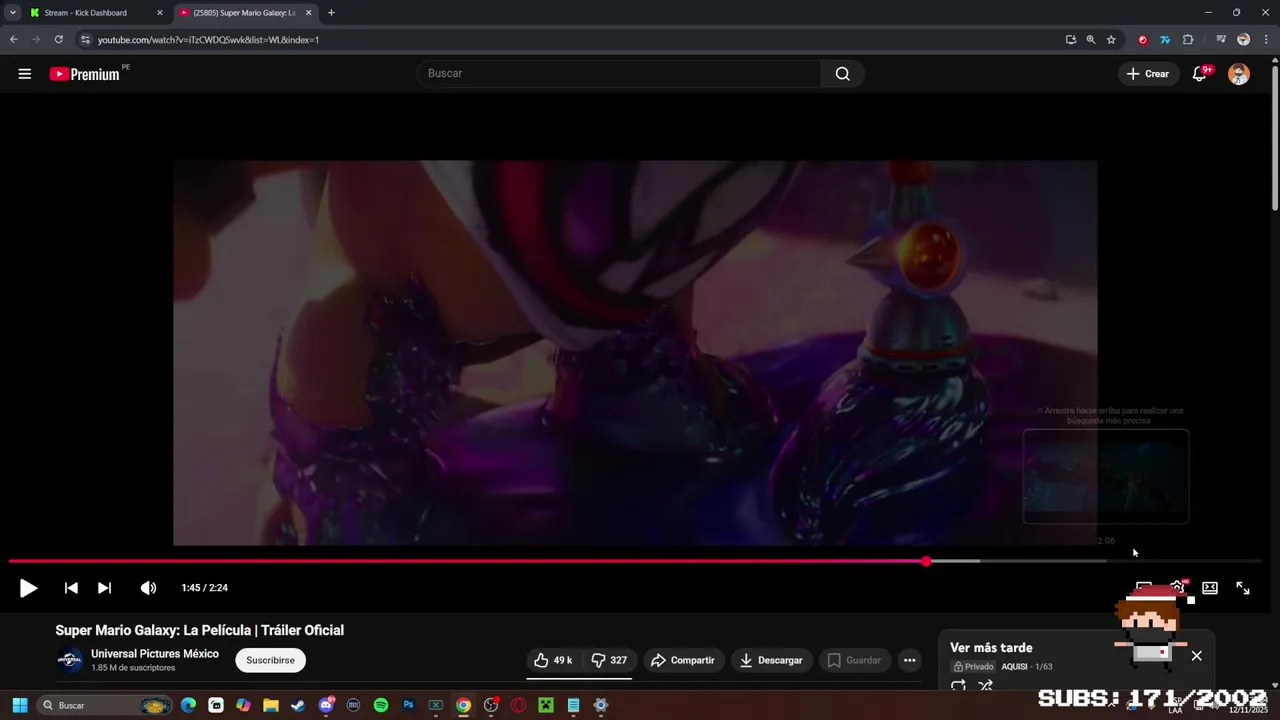Open Discord from the taskbar

tap(326, 705)
